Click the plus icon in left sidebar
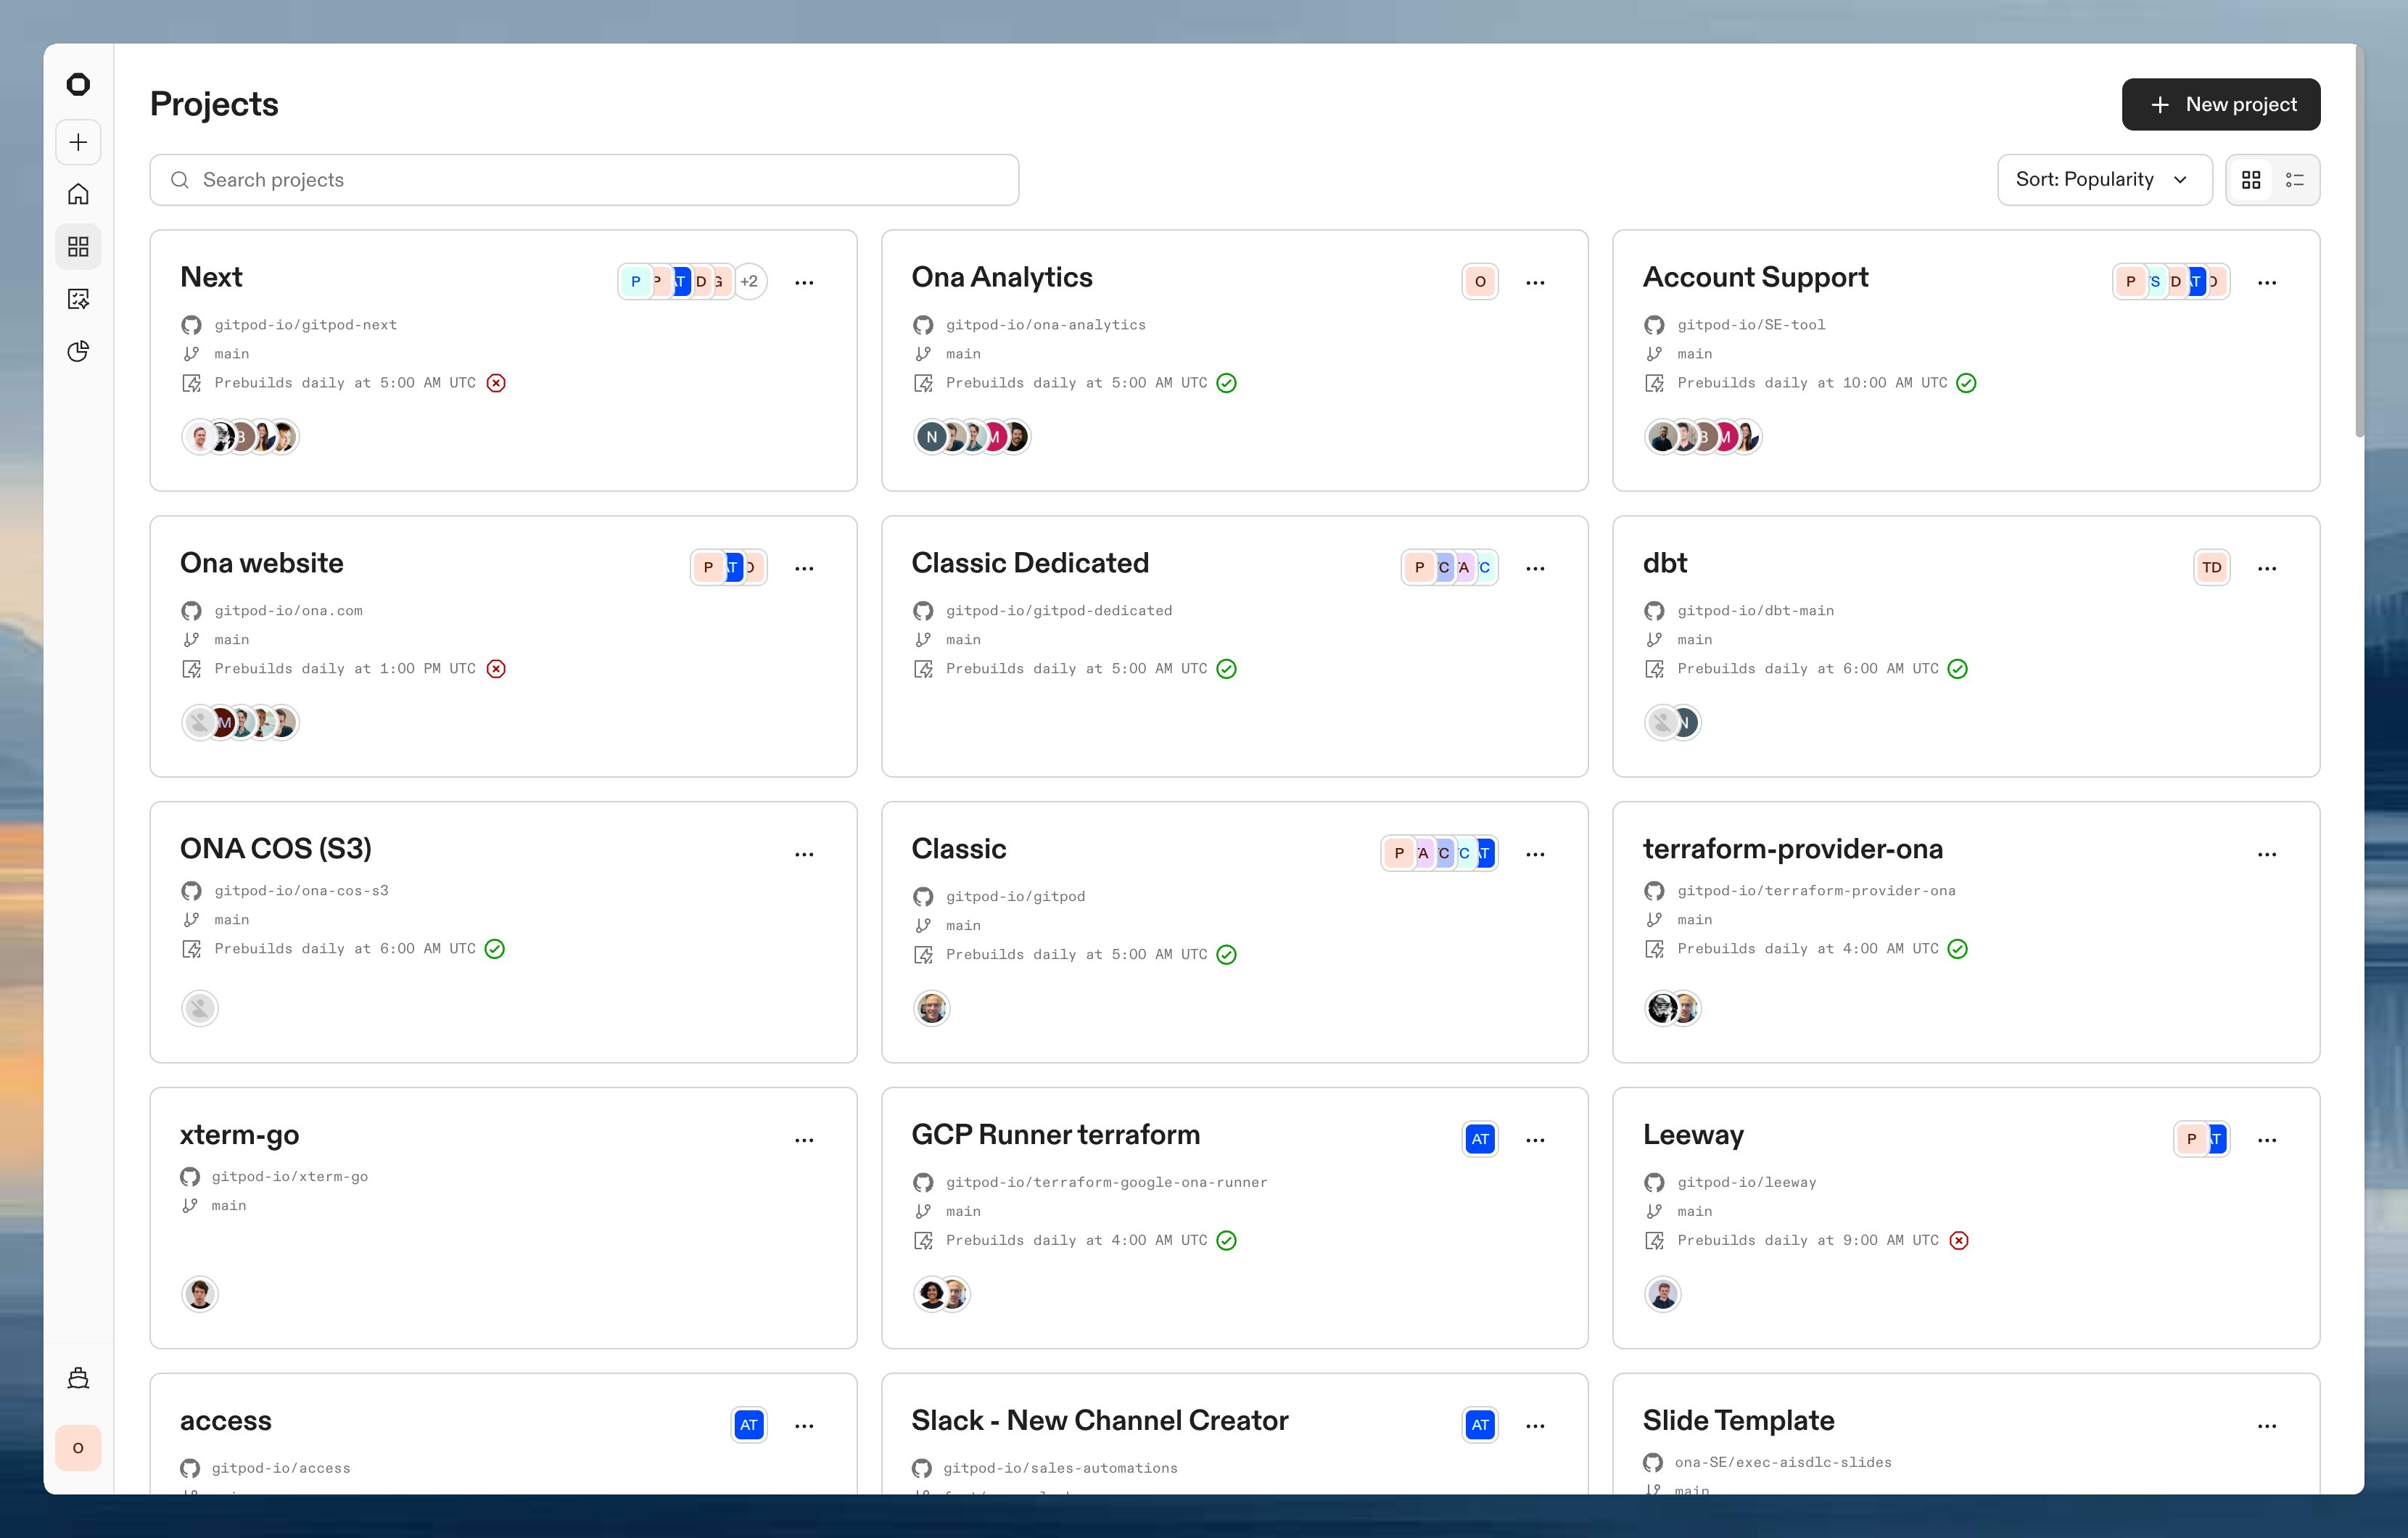This screenshot has width=2408, height=1538. [x=78, y=142]
